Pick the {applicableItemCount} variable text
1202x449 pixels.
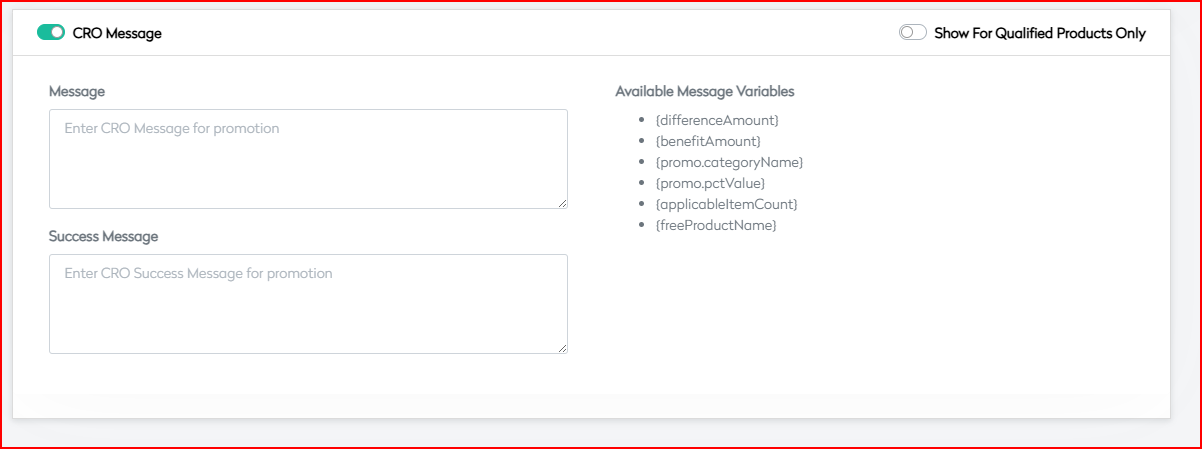point(726,204)
